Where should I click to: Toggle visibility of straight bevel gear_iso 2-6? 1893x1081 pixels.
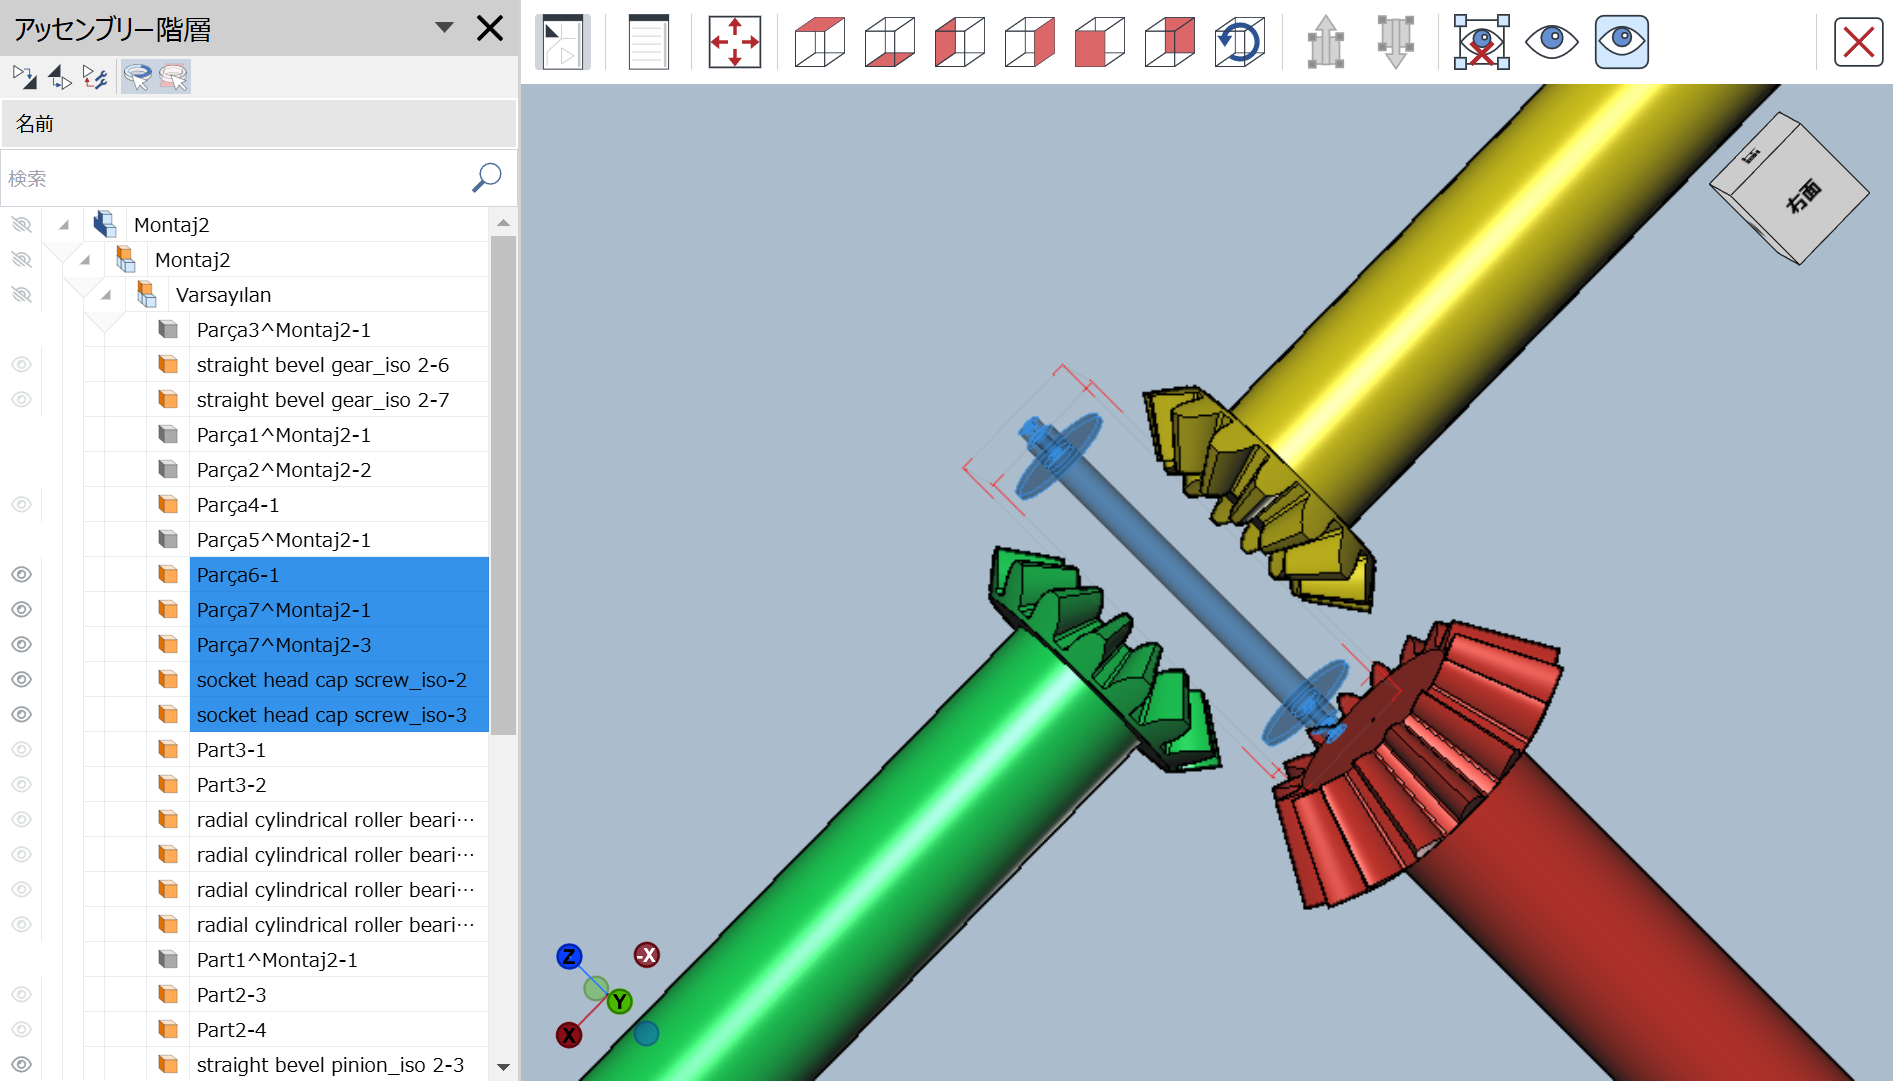click(x=21, y=365)
